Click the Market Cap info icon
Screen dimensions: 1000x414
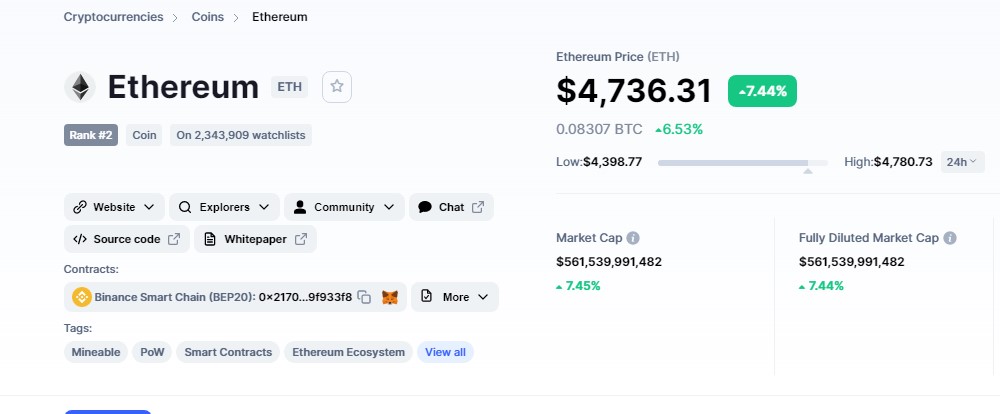633,238
